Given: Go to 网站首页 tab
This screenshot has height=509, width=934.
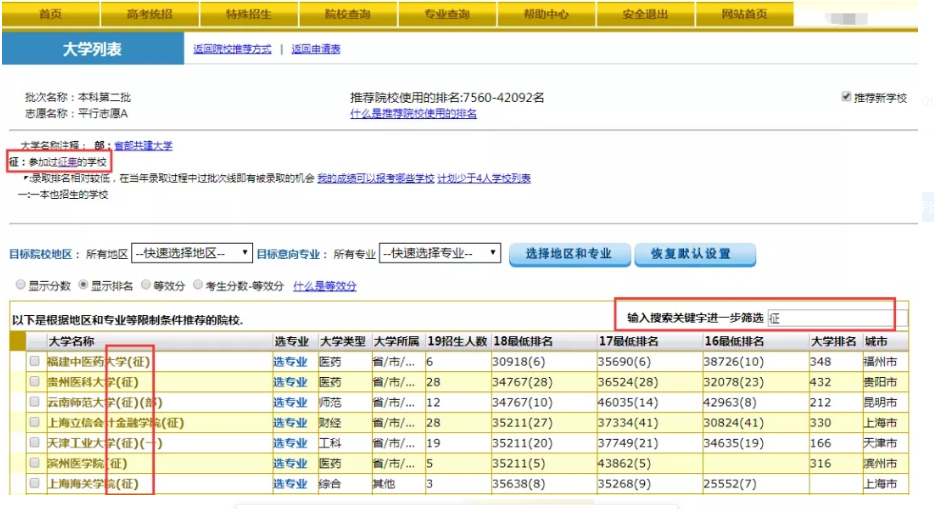Looking at the screenshot, I should [x=744, y=14].
